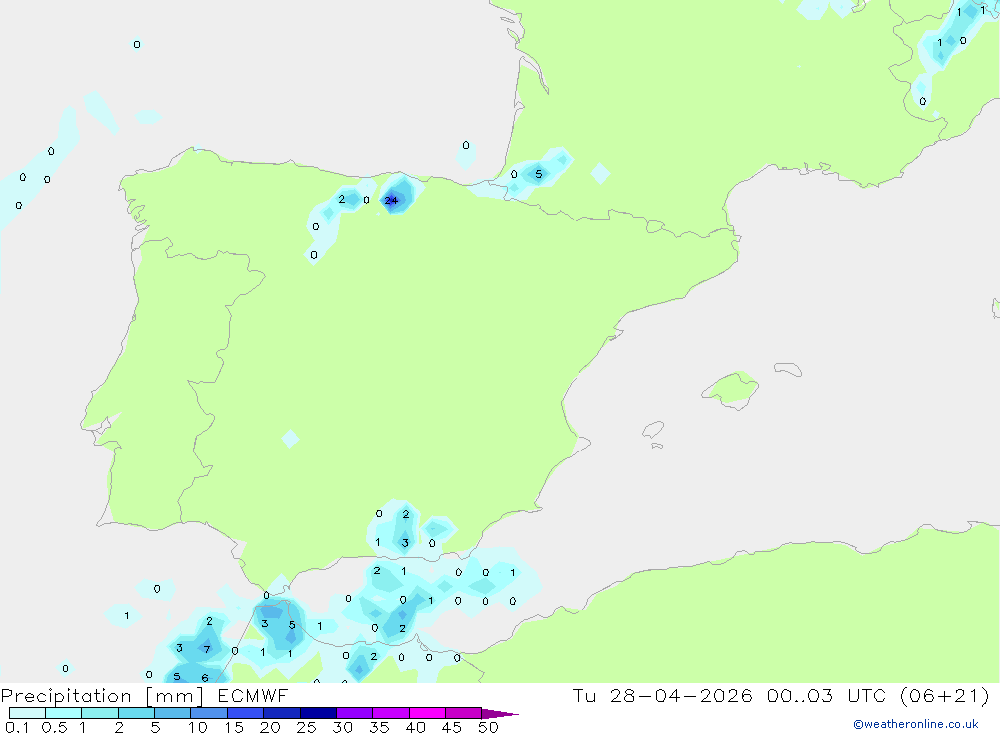This screenshot has height=733, width=1000.
Task: Pick the 45–50 mm legend swatch
Action: (x=464, y=713)
